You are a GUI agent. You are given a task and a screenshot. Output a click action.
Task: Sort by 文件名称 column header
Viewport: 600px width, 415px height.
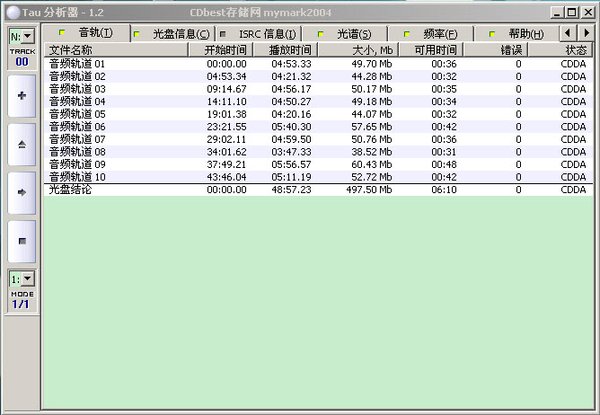point(116,50)
